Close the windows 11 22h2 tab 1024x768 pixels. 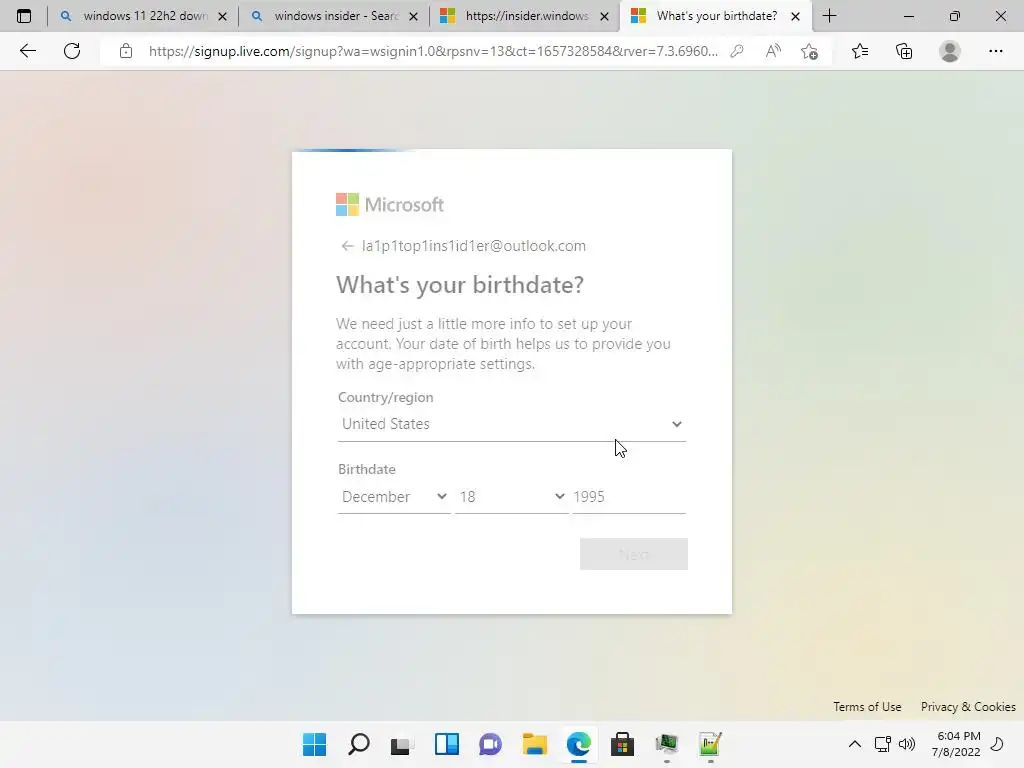pyautogui.click(x=223, y=16)
